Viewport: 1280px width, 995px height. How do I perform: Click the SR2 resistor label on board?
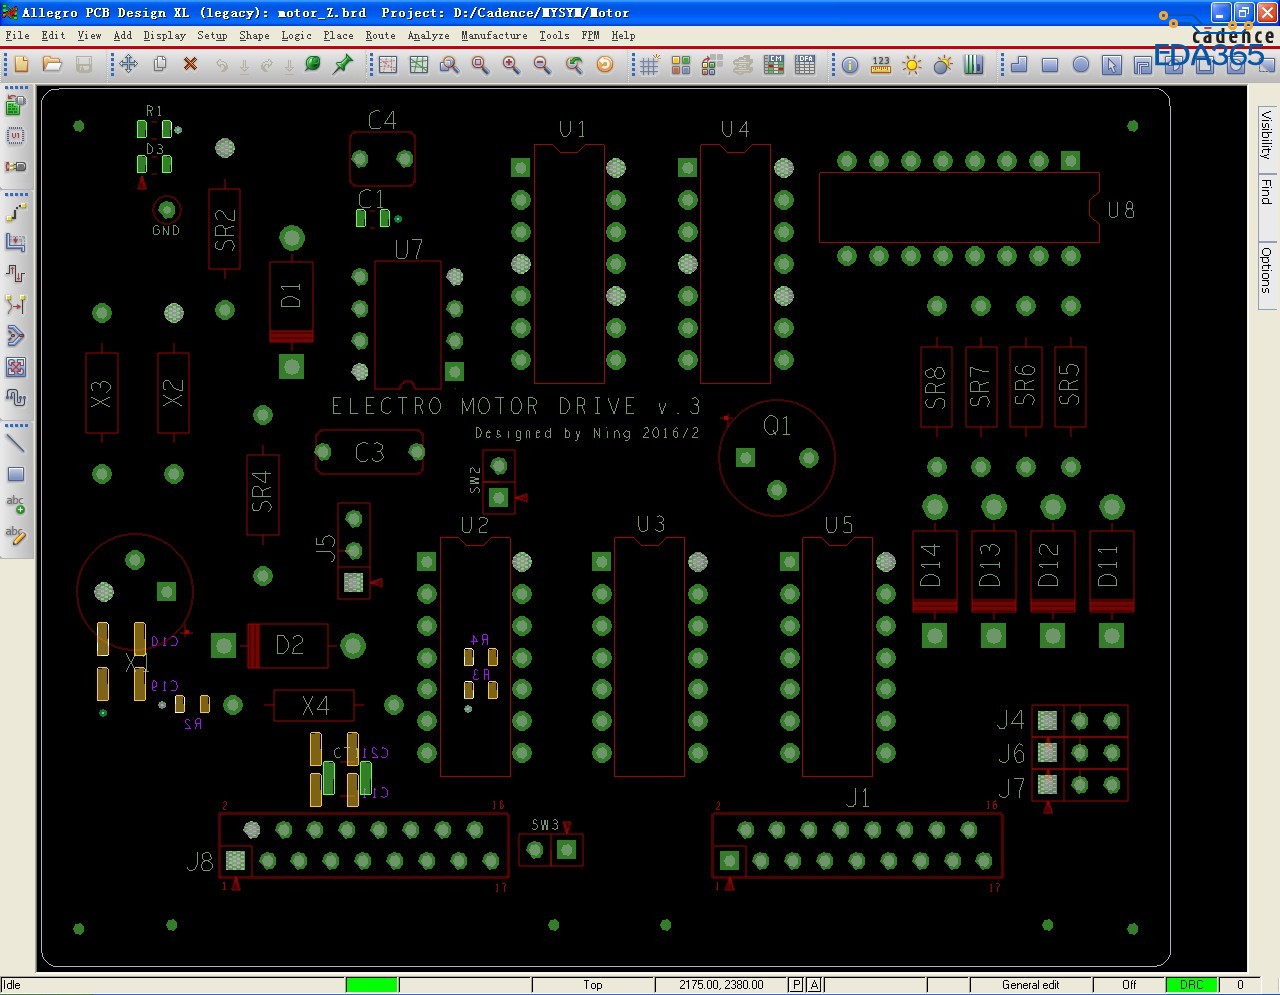pyautogui.click(x=225, y=230)
